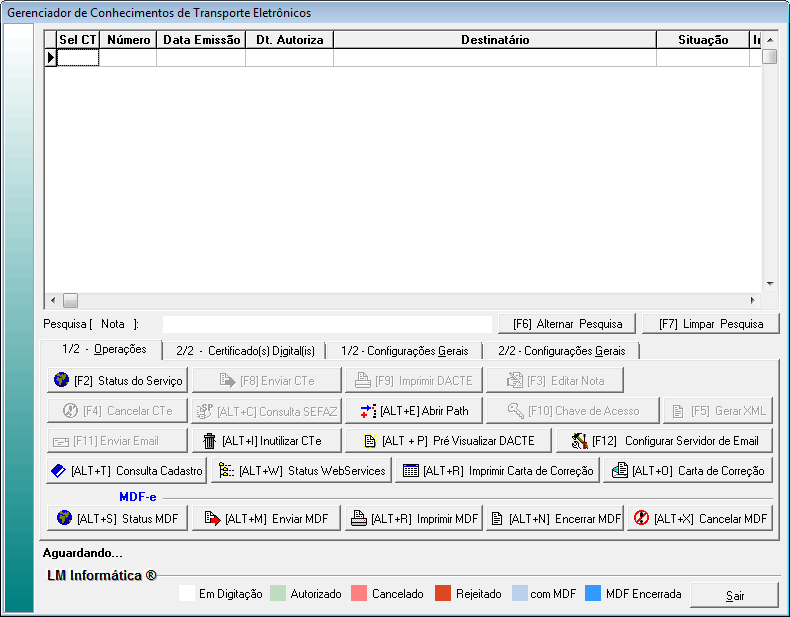790x617 pixels.
Task: Click the grid's horizontal scrollbar right arrow
Action: click(753, 300)
